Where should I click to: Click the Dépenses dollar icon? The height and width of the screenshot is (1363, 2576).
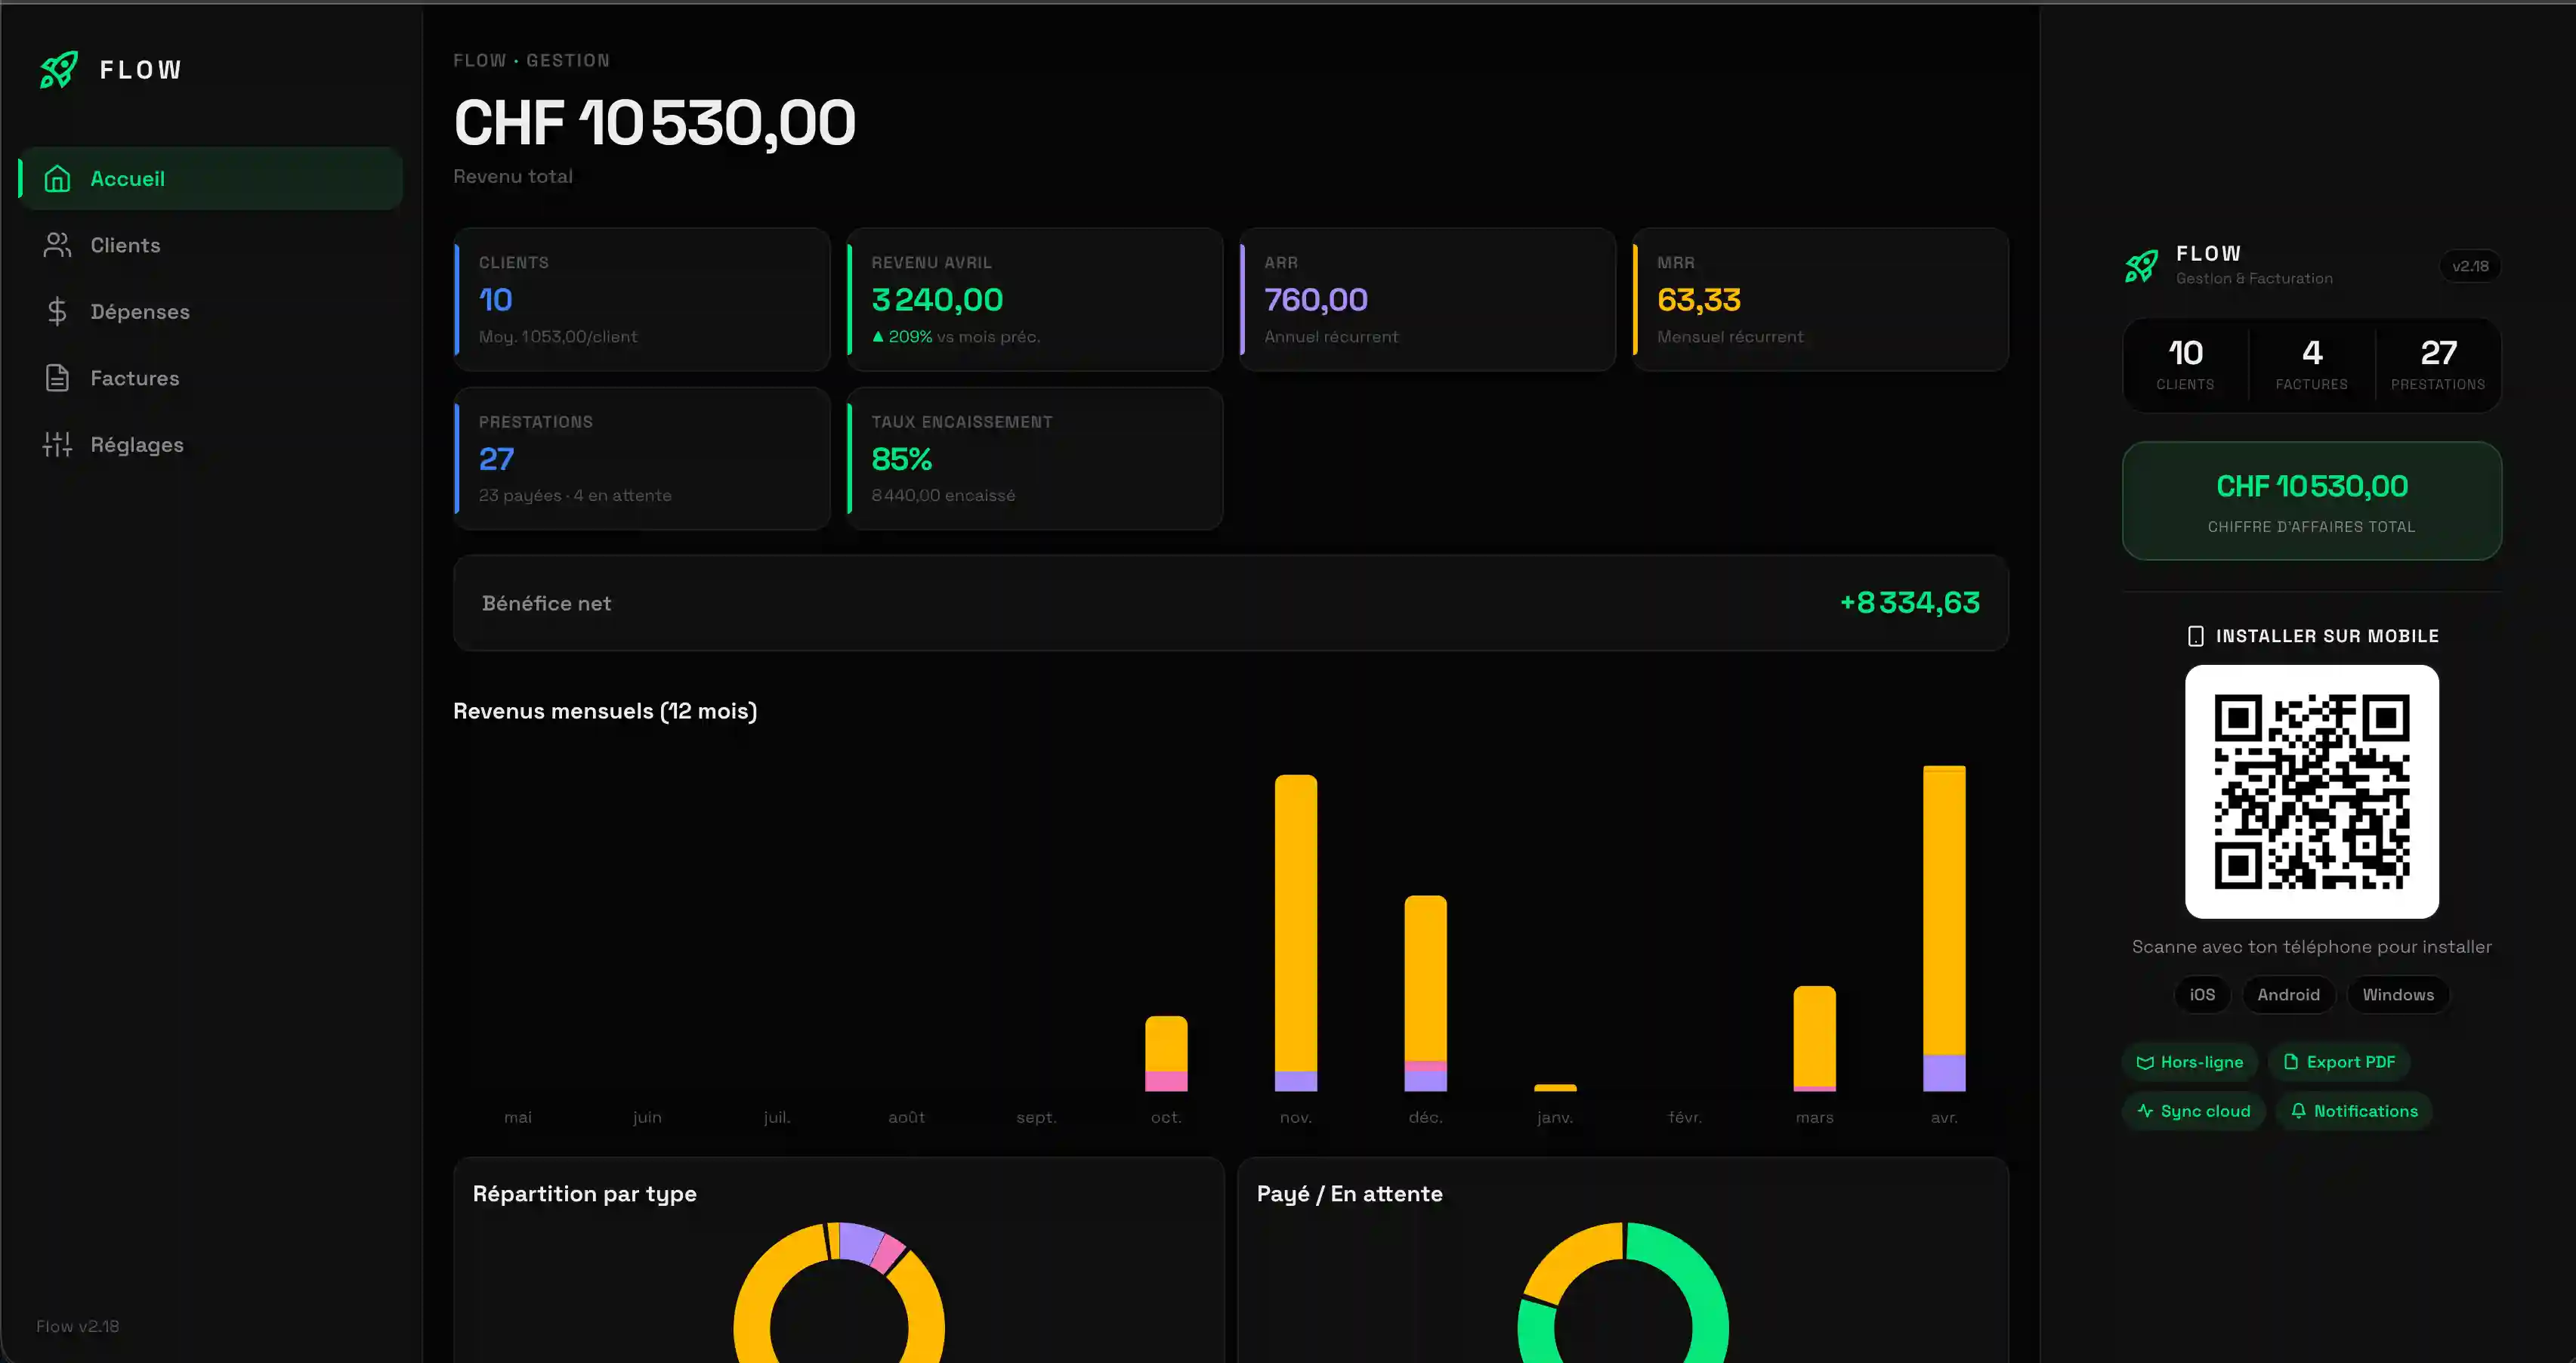pos(57,312)
